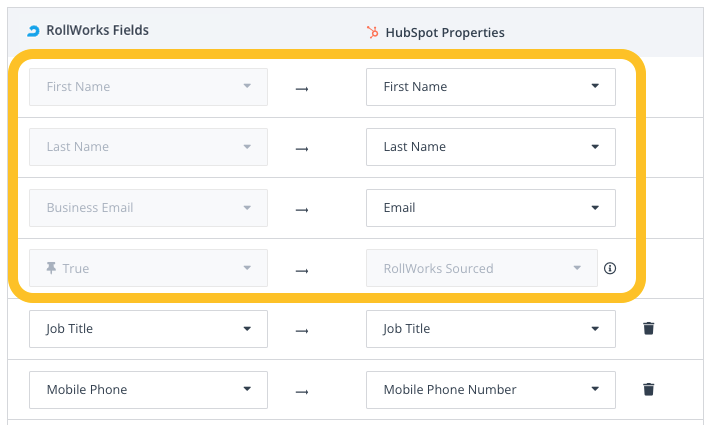Click the disabled RollWorks Sourced dropdown
Screen dimensions: 712x425
(481, 268)
